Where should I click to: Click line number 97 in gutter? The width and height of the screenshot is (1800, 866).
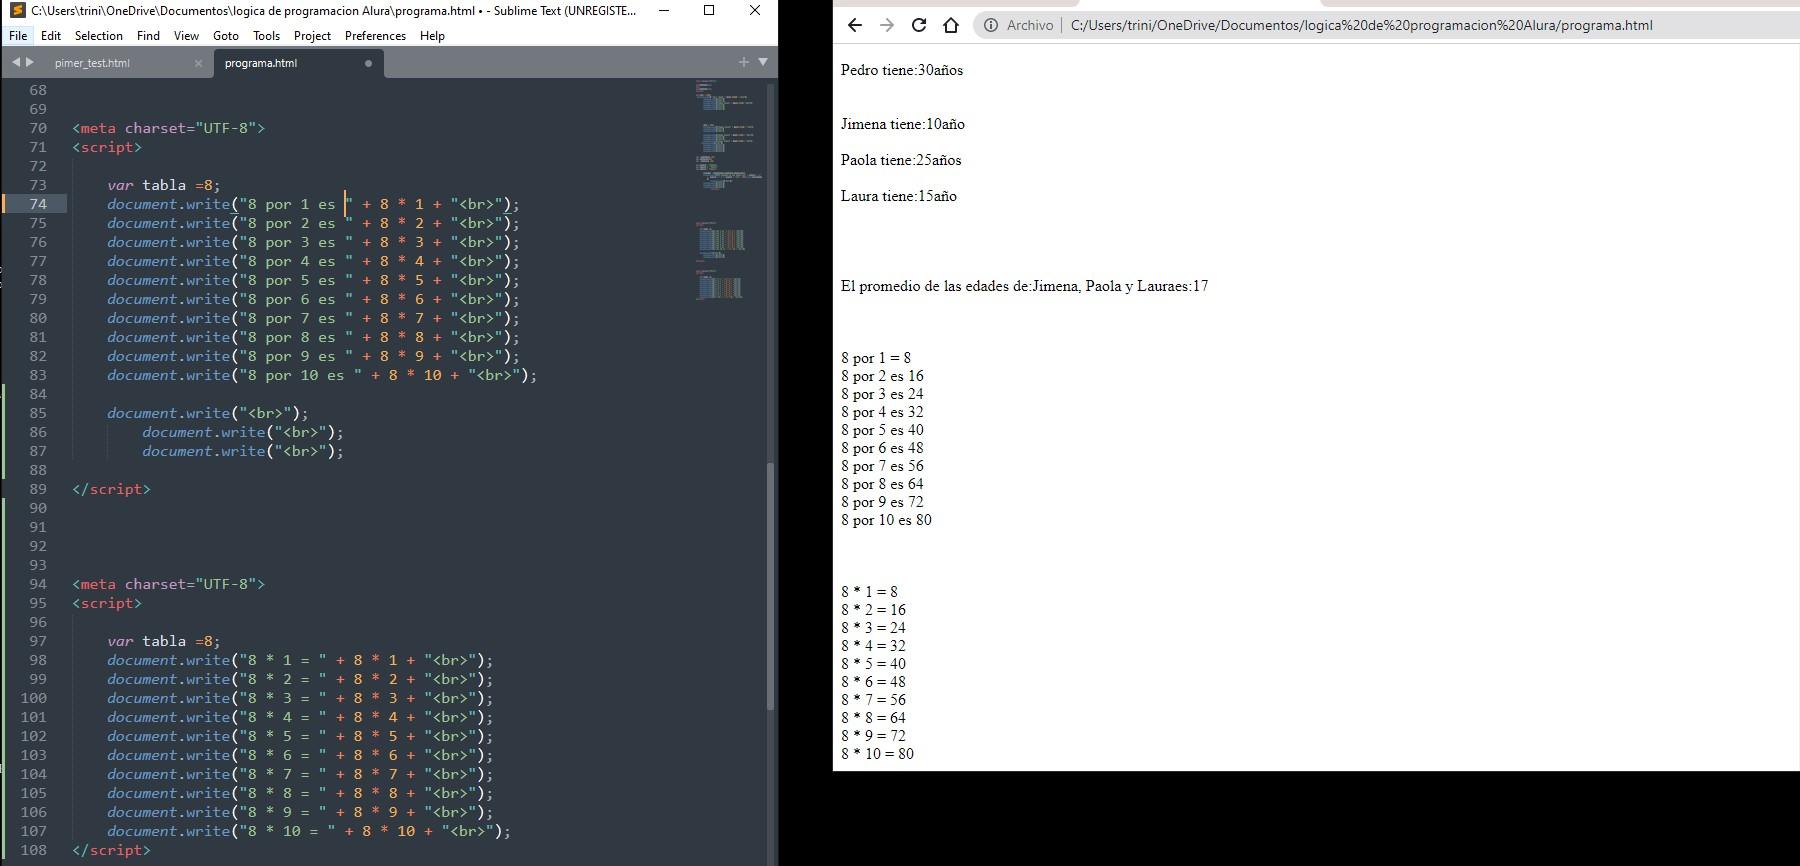point(38,641)
